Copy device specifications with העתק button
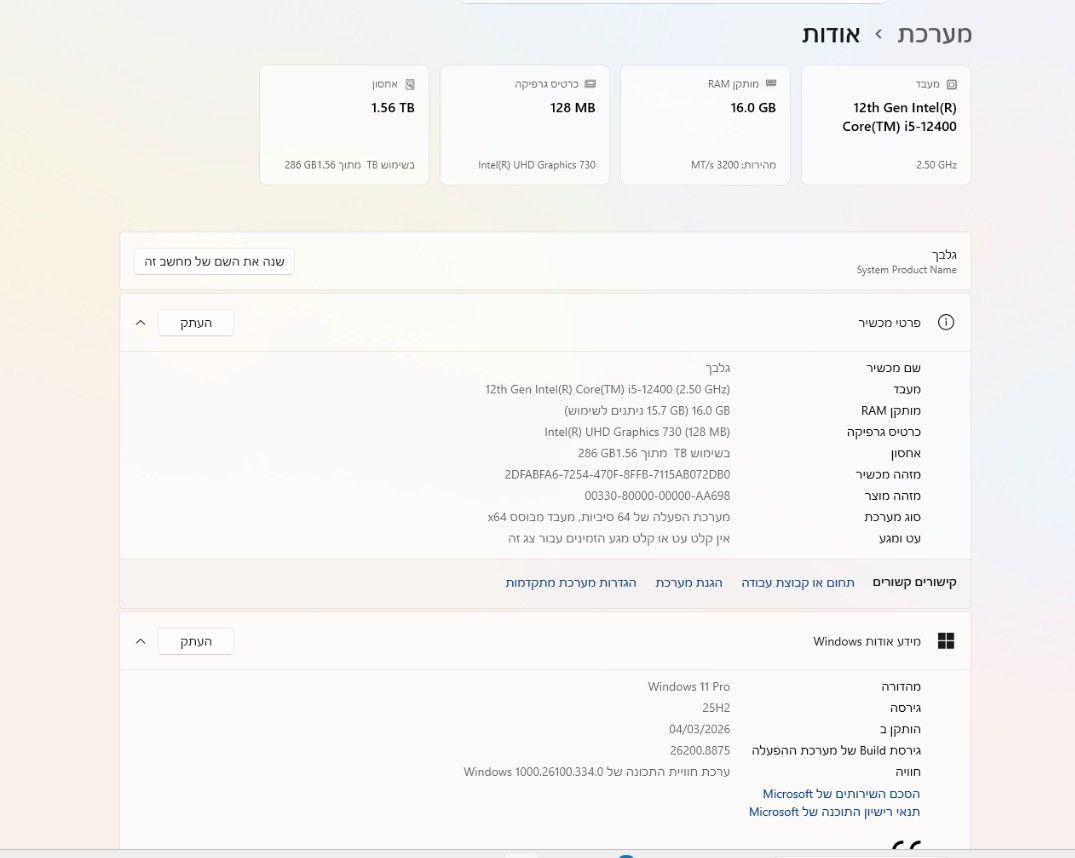Viewport: 1075px width, 858px height. [x=196, y=322]
